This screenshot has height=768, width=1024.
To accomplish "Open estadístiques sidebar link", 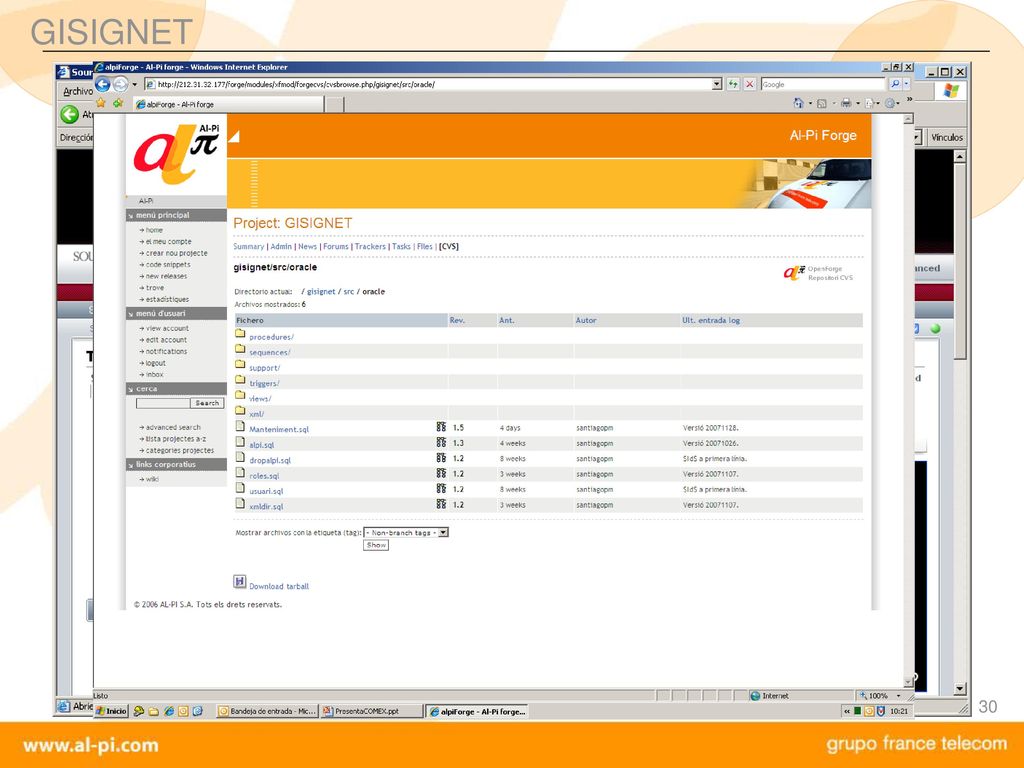I will (x=167, y=300).
